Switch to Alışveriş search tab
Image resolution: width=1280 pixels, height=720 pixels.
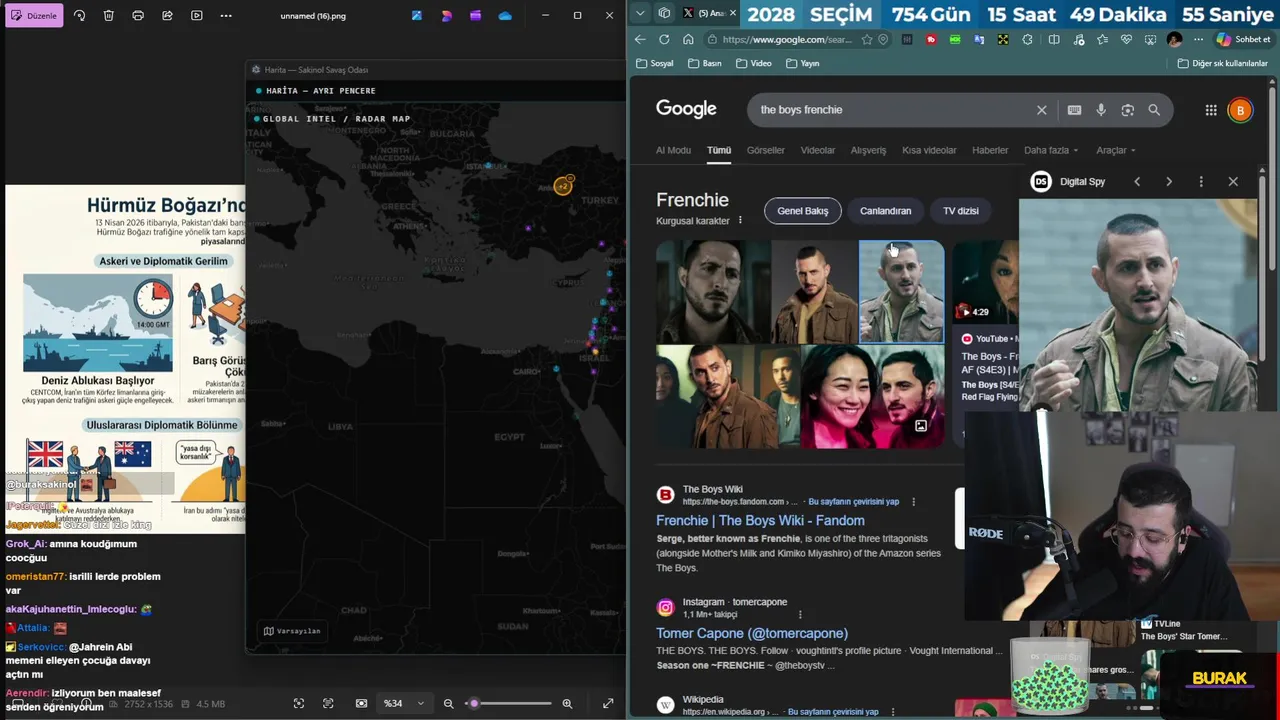[868, 150]
